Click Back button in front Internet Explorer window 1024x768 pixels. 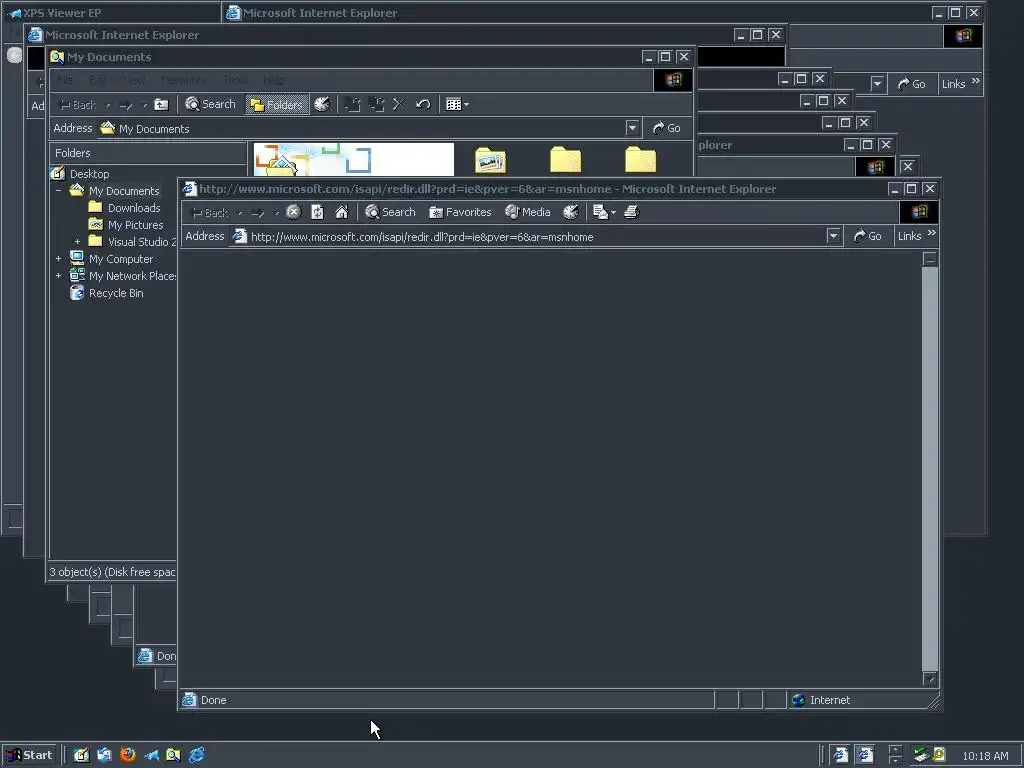(x=209, y=213)
